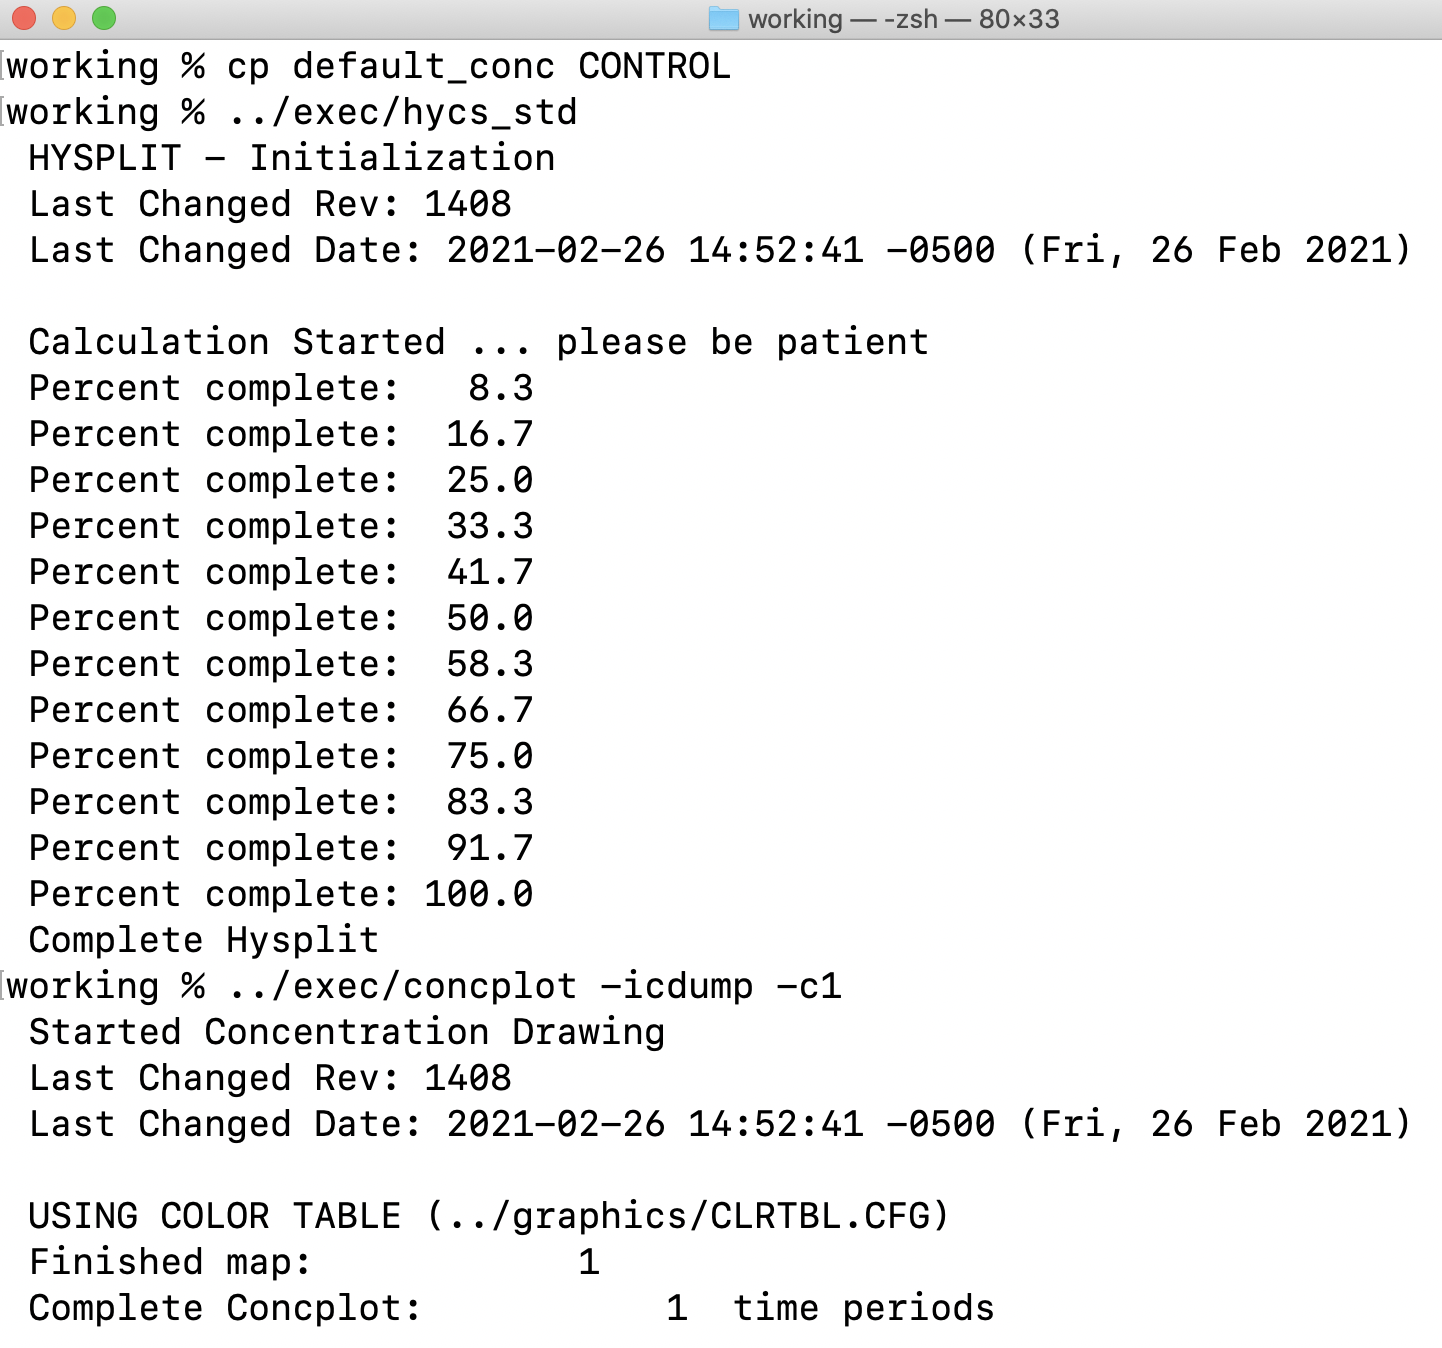Image resolution: width=1442 pixels, height=1348 pixels.
Task: Click 'USING COLOR TABLE (../graphics/CLRTBL.CFG)' text
Action: 488,1216
